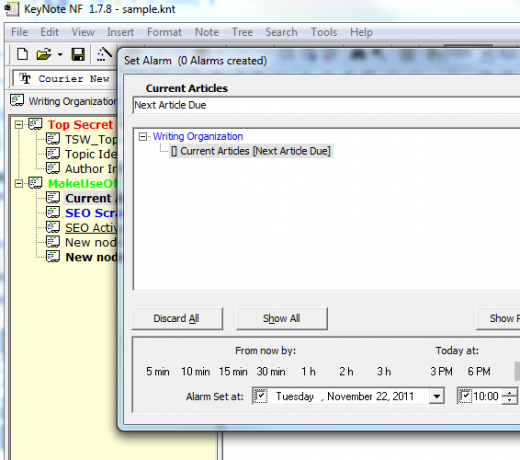
Task: Click the New file toolbar icon
Action: 22,54
